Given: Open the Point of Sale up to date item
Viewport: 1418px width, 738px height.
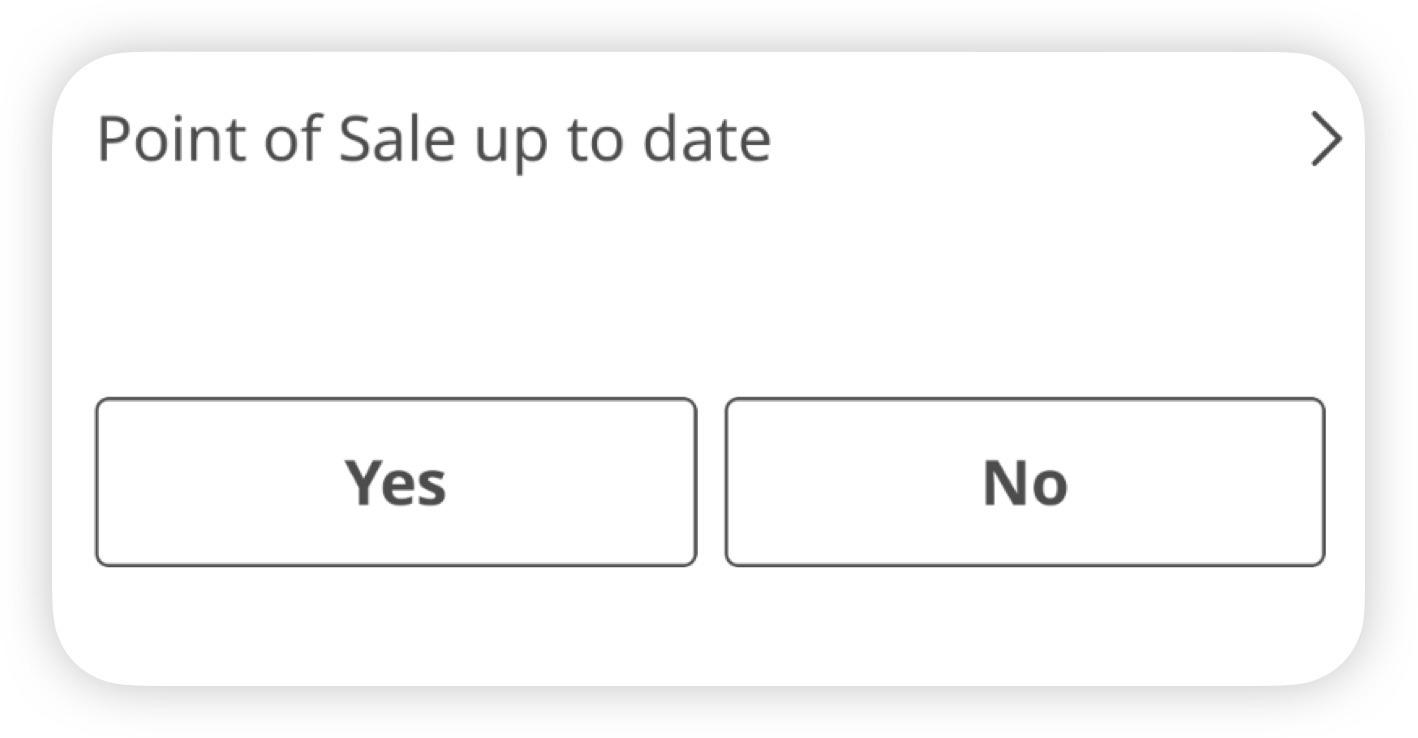Looking at the screenshot, I should [433, 139].
